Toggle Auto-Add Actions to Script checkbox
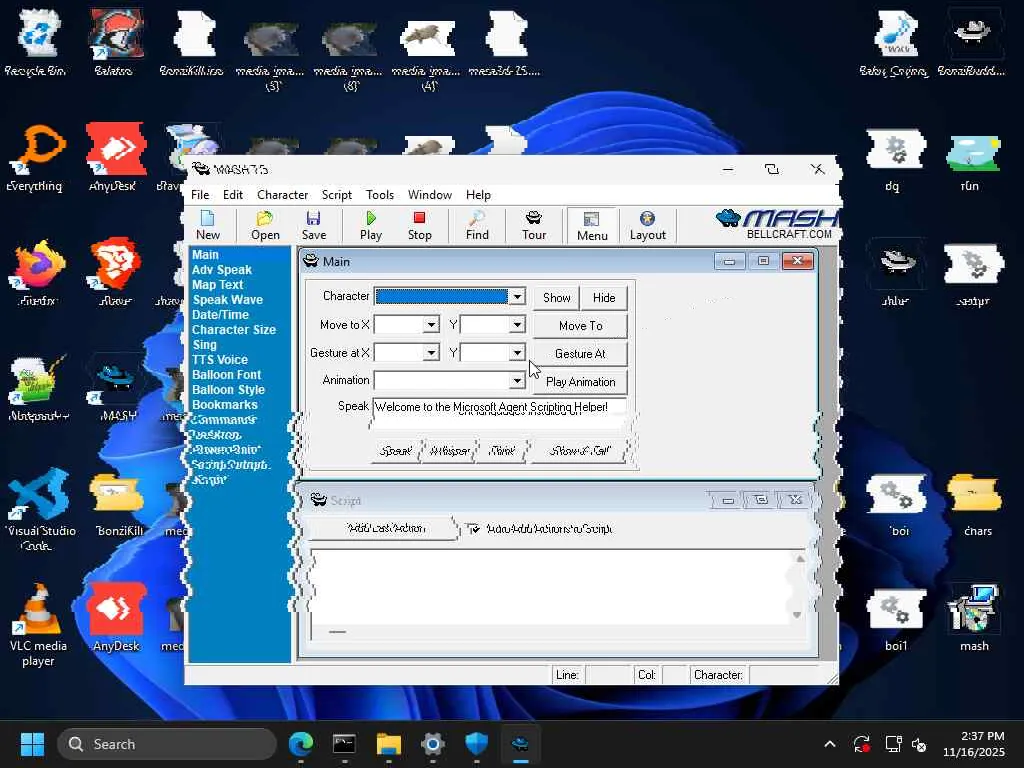Screen dimensions: 1024x768 pos(473,529)
